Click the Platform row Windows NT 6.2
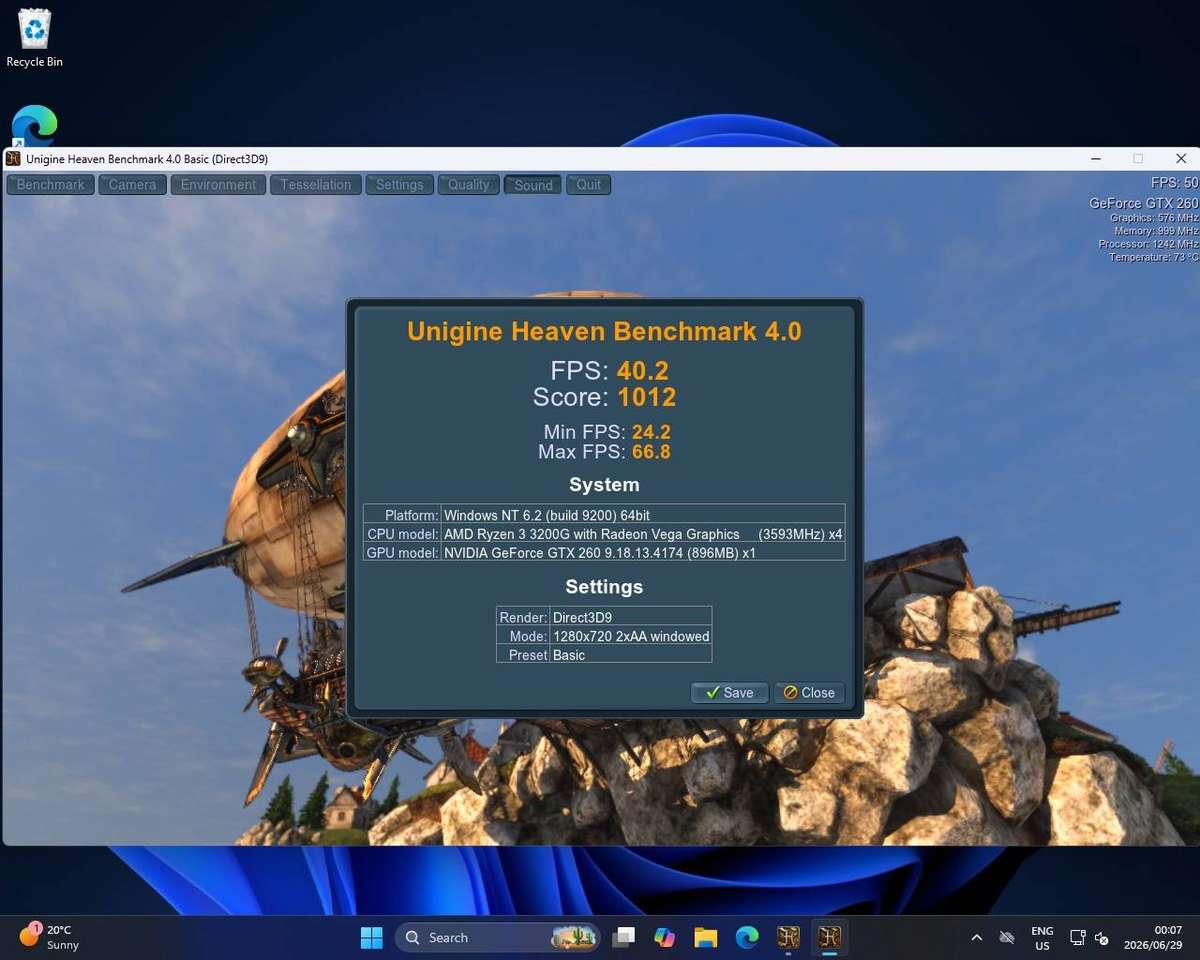 tap(604, 514)
